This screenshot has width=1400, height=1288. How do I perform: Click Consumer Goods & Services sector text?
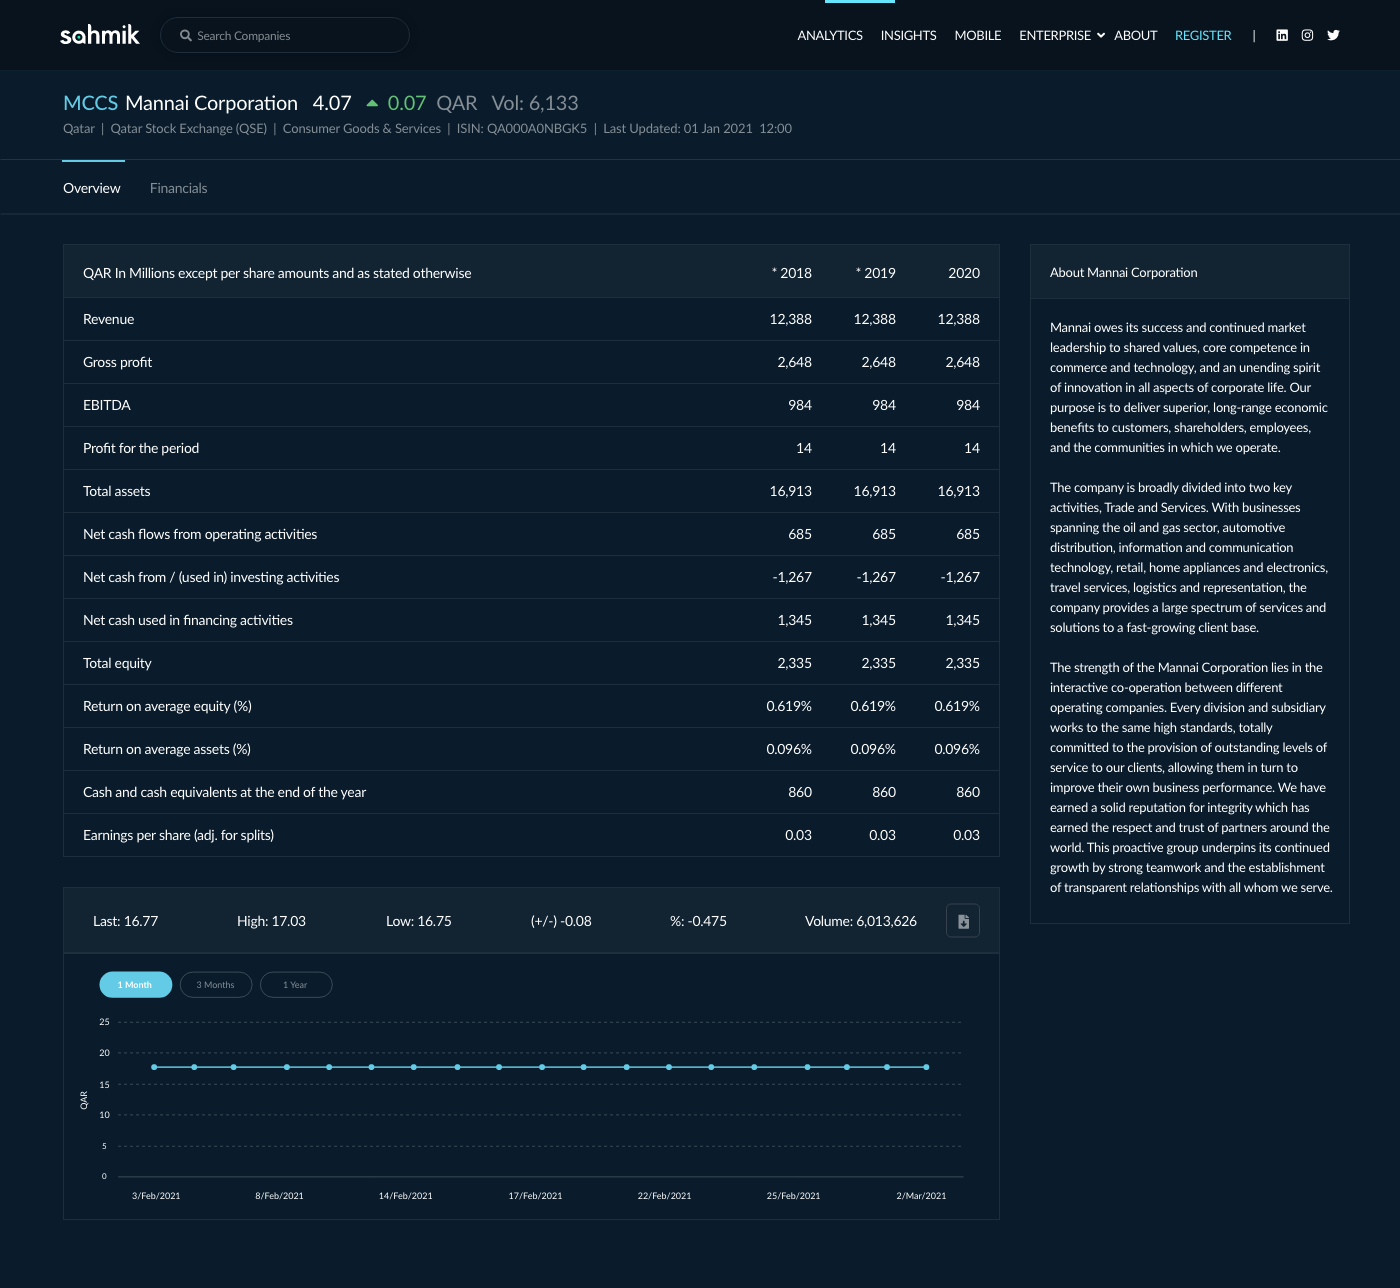[x=362, y=128]
